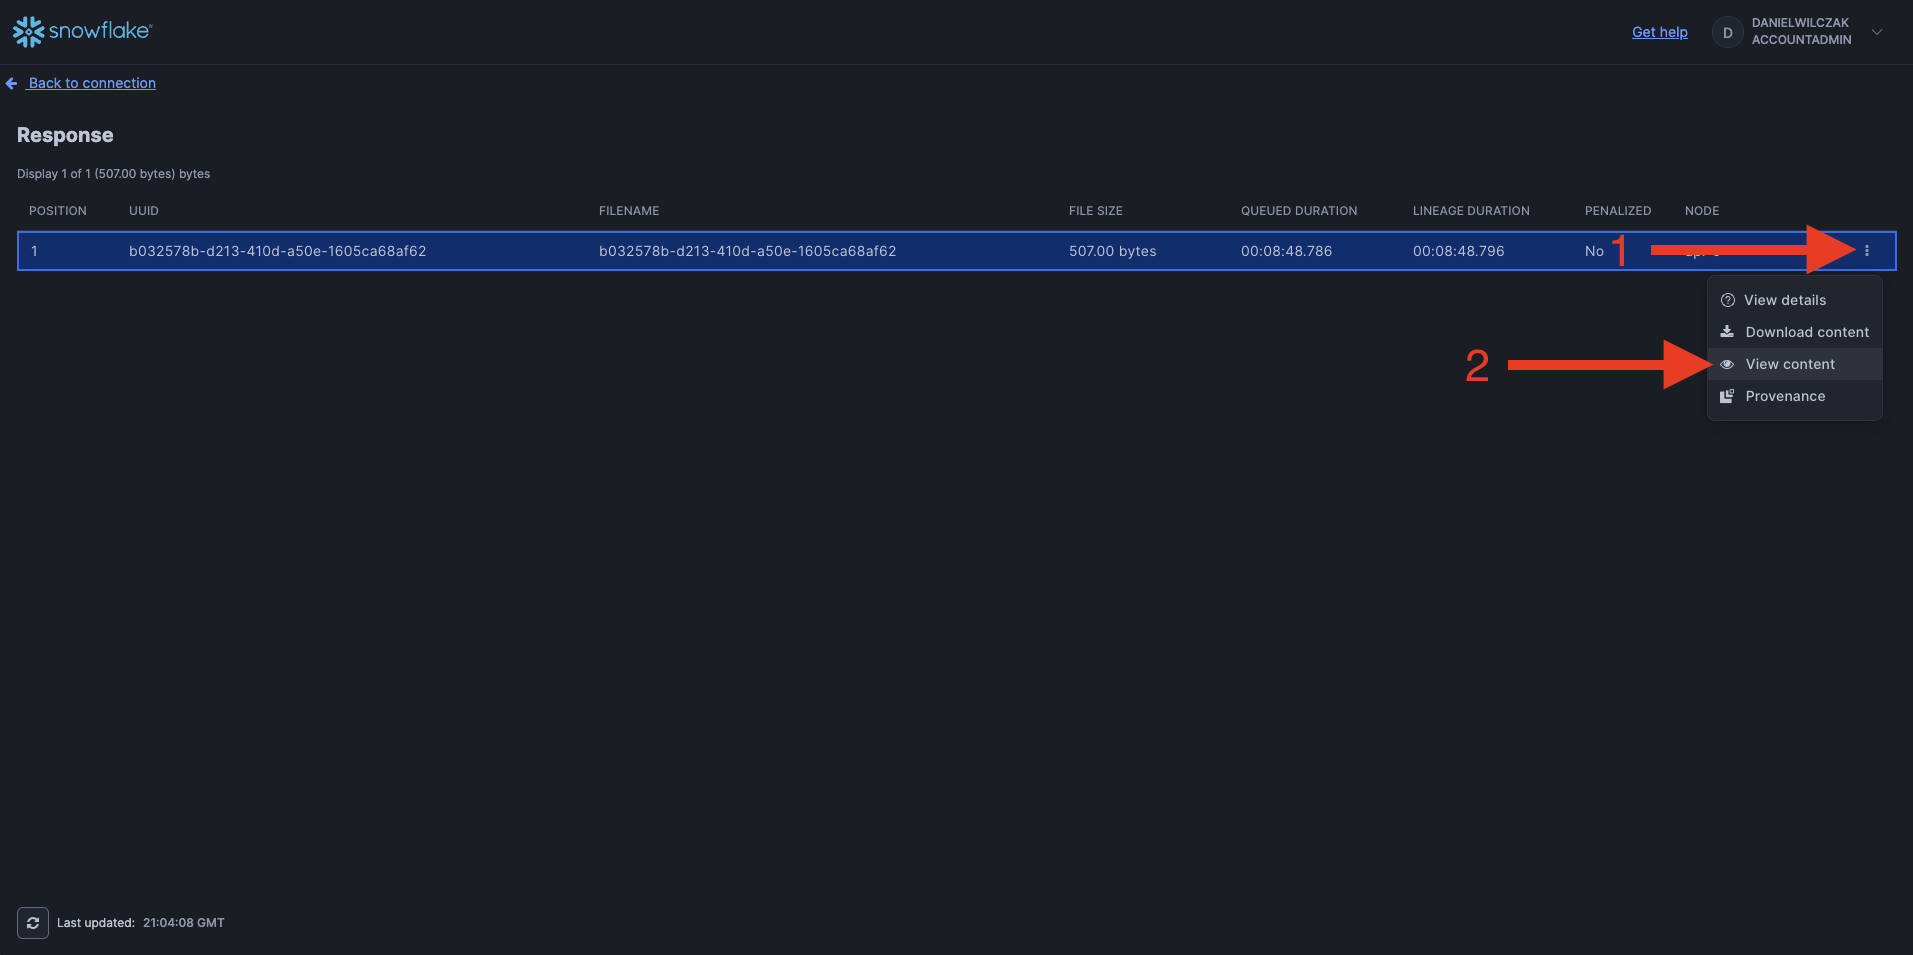Image resolution: width=1913 pixels, height=955 pixels.
Task: Click the Provenance icon in the menu
Action: click(x=1727, y=396)
